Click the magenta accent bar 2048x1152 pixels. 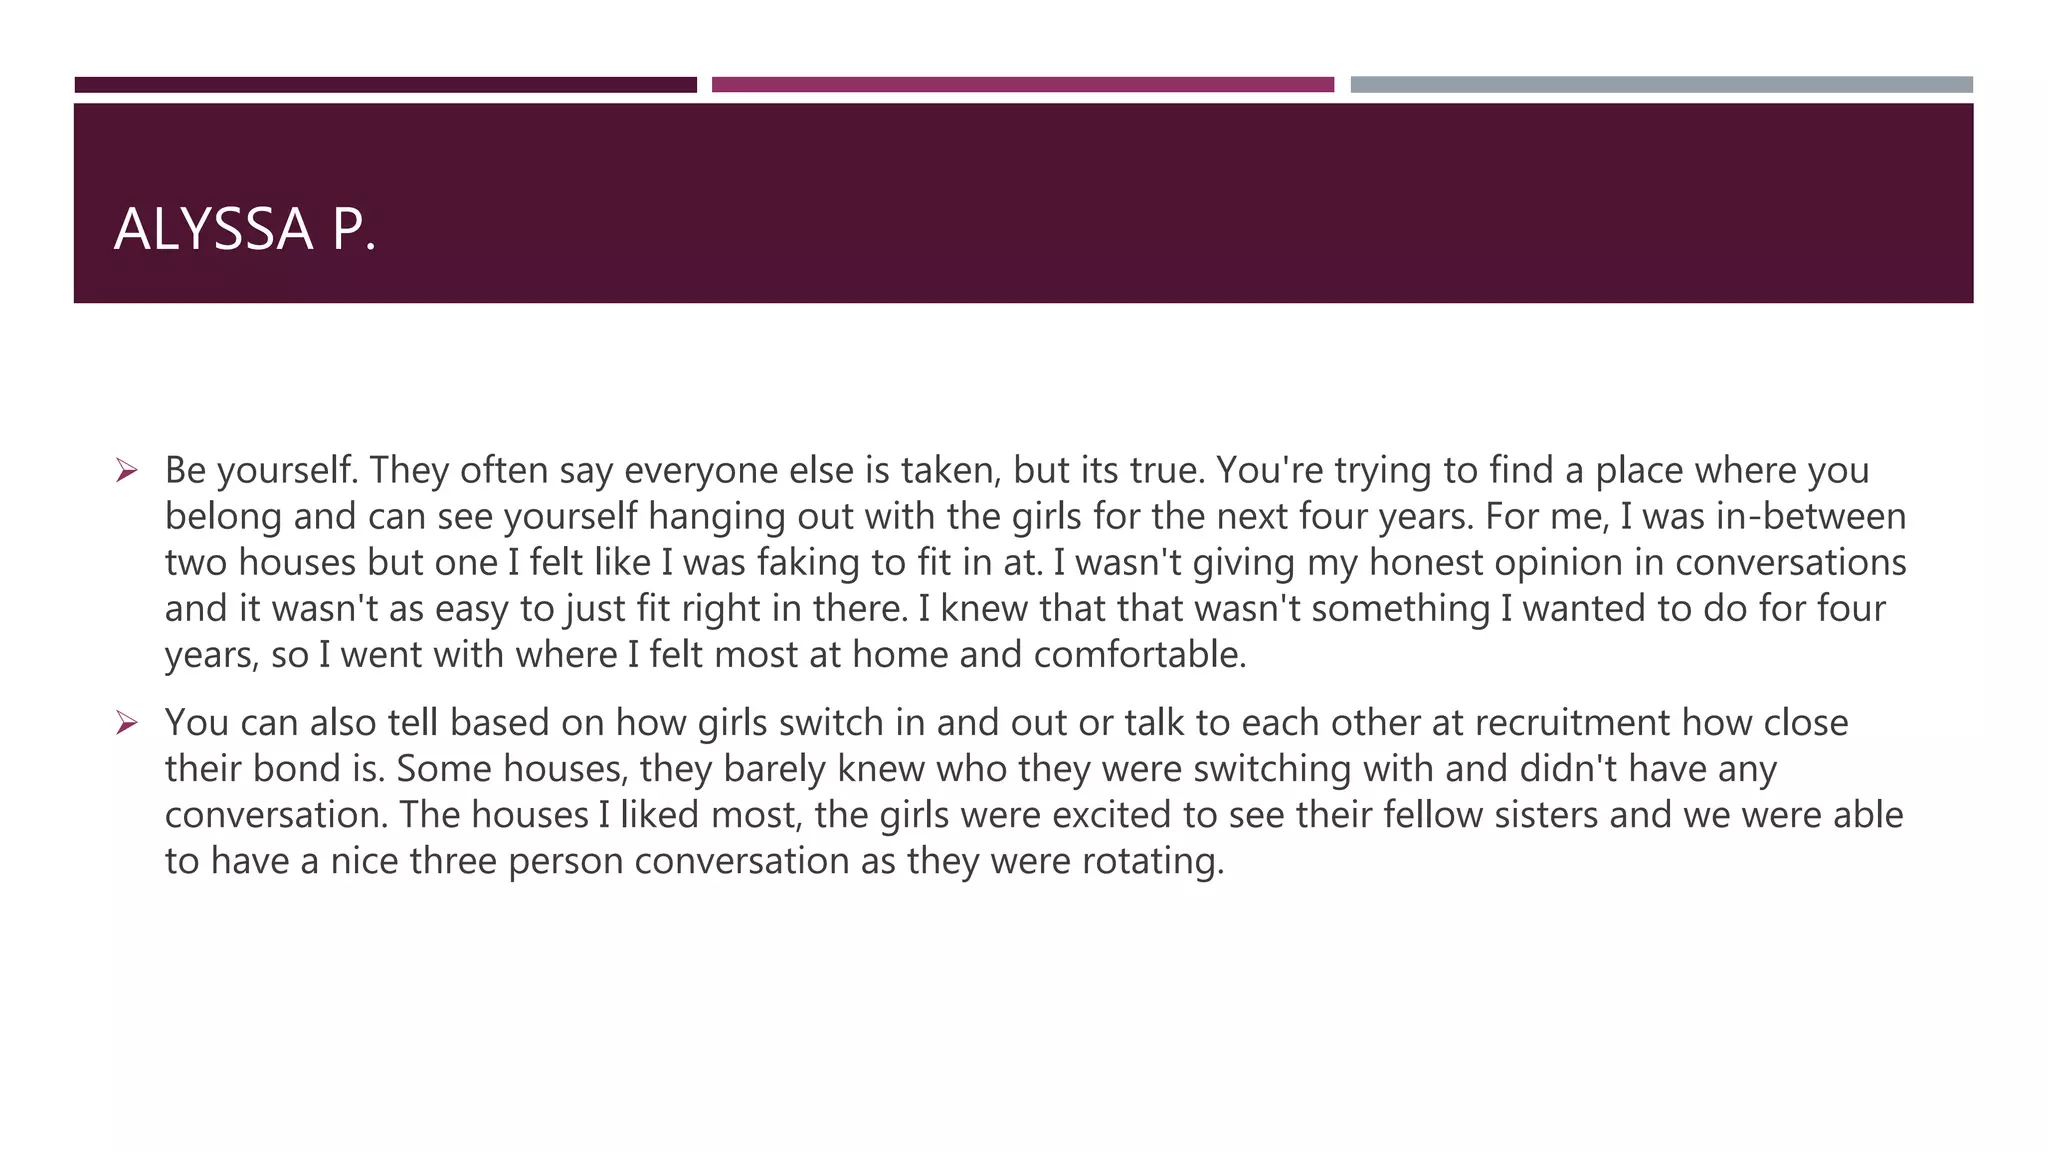1023,84
